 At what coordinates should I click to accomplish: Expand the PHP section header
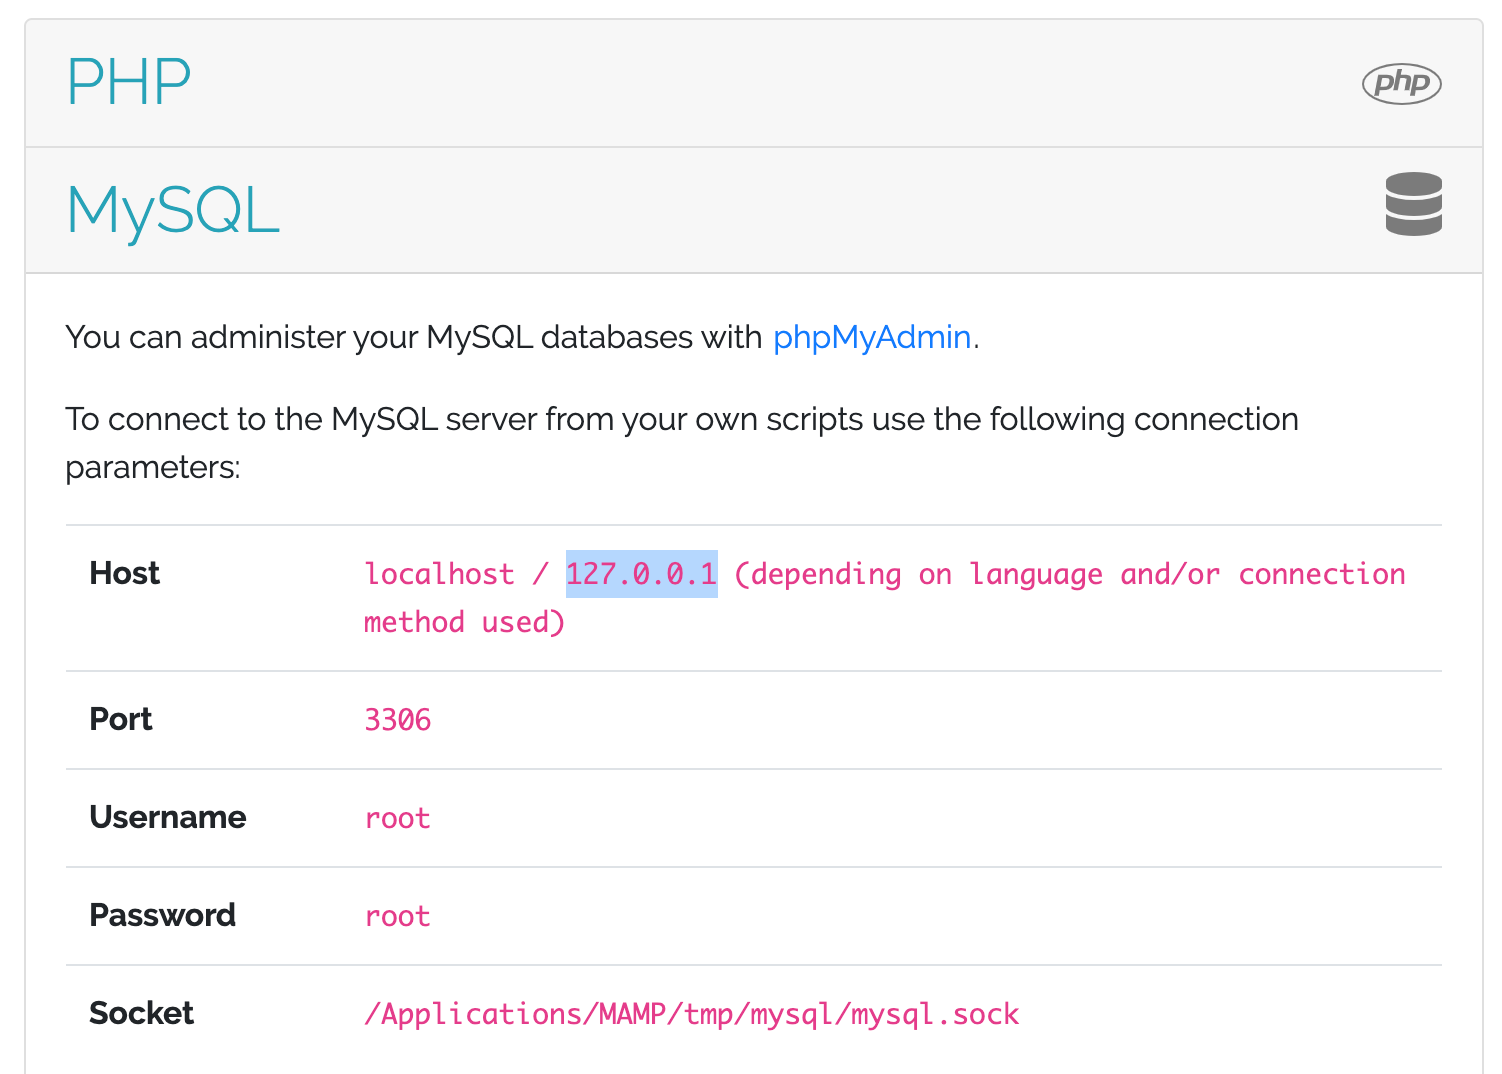(x=754, y=83)
